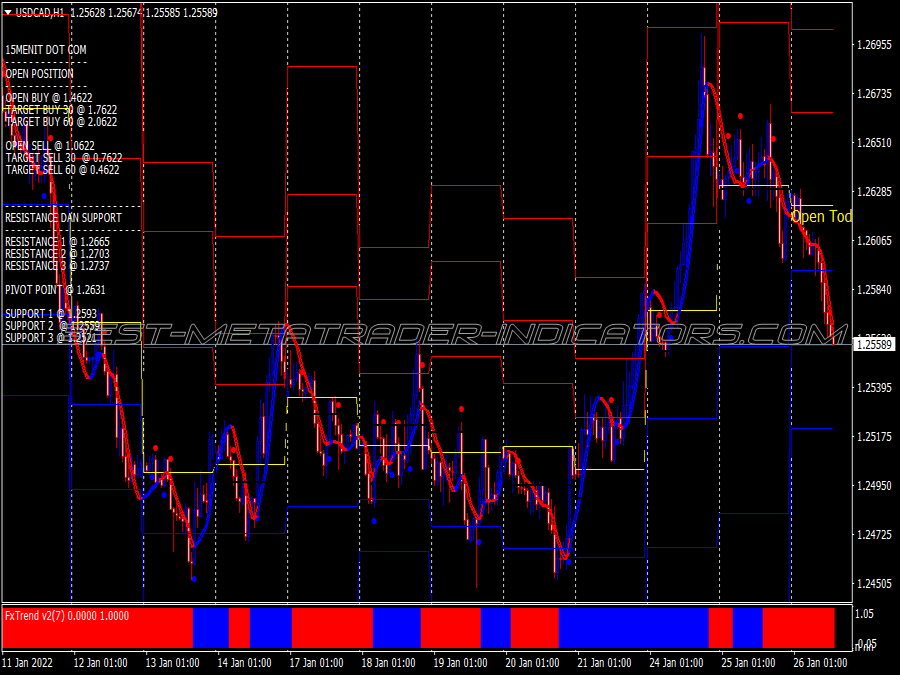Click 'SUPPORT 1 @ 1.2593' label
Image resolution: width=900 pixels, height=675 pixels.
[x=51, y=314]
